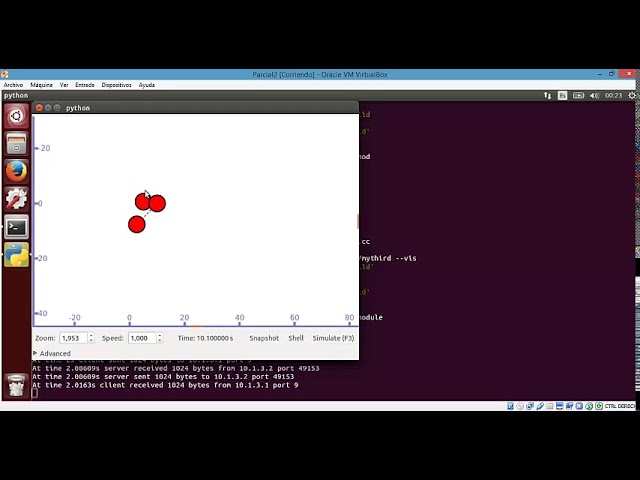Image resolution: width=640 pixels, height=480 pixels.
Task: Open the Trash icon in the dock
Action: pyautogui.click(x=16, y=386)
